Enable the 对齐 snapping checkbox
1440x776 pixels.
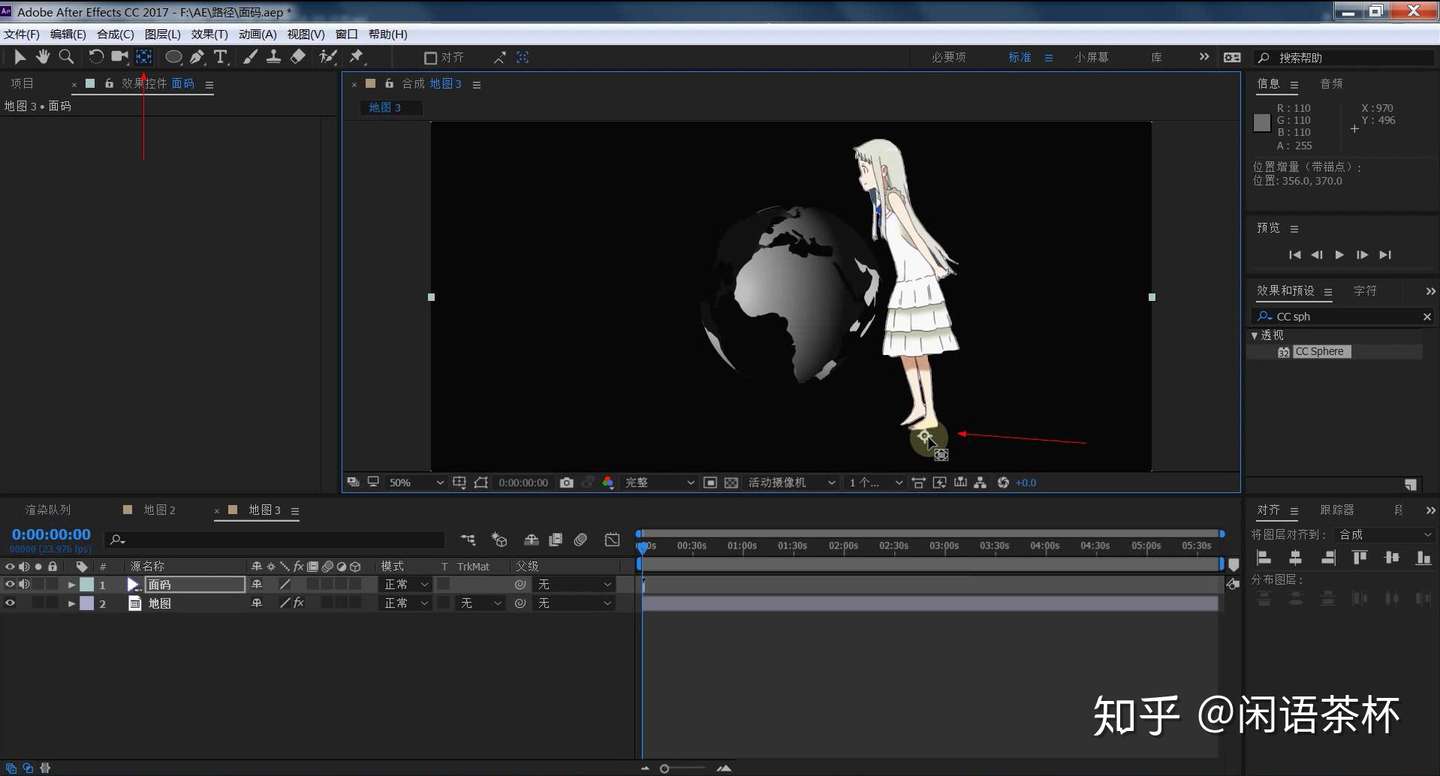[431, 58]
